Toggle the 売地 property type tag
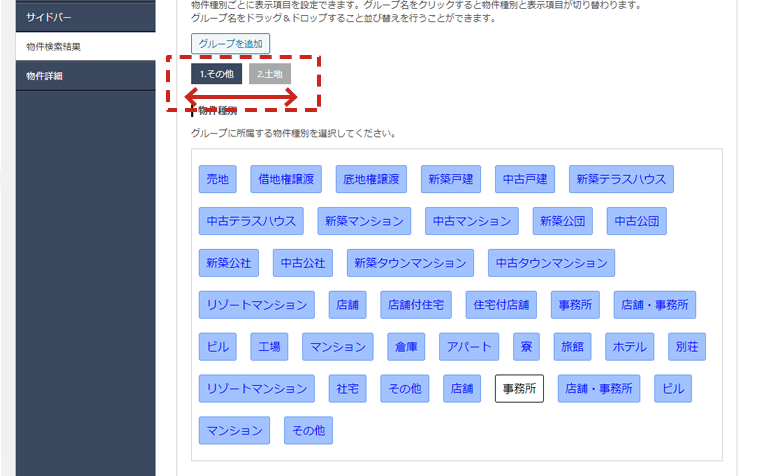The width and height of the screenshot is (758, 476). pos(217,179)
